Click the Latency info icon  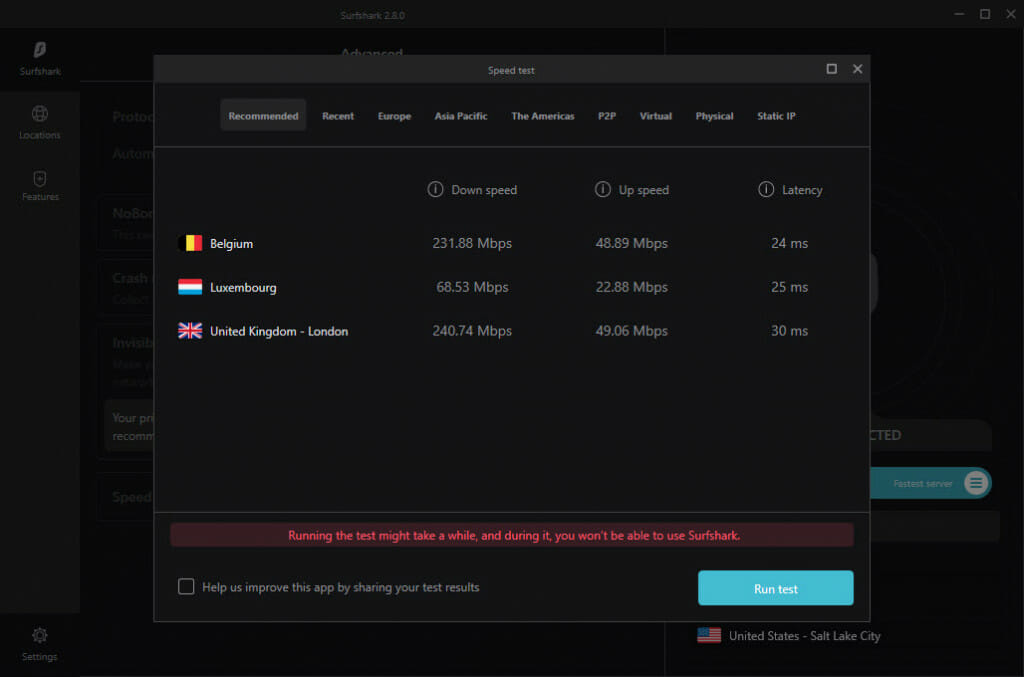pos(765,189)
